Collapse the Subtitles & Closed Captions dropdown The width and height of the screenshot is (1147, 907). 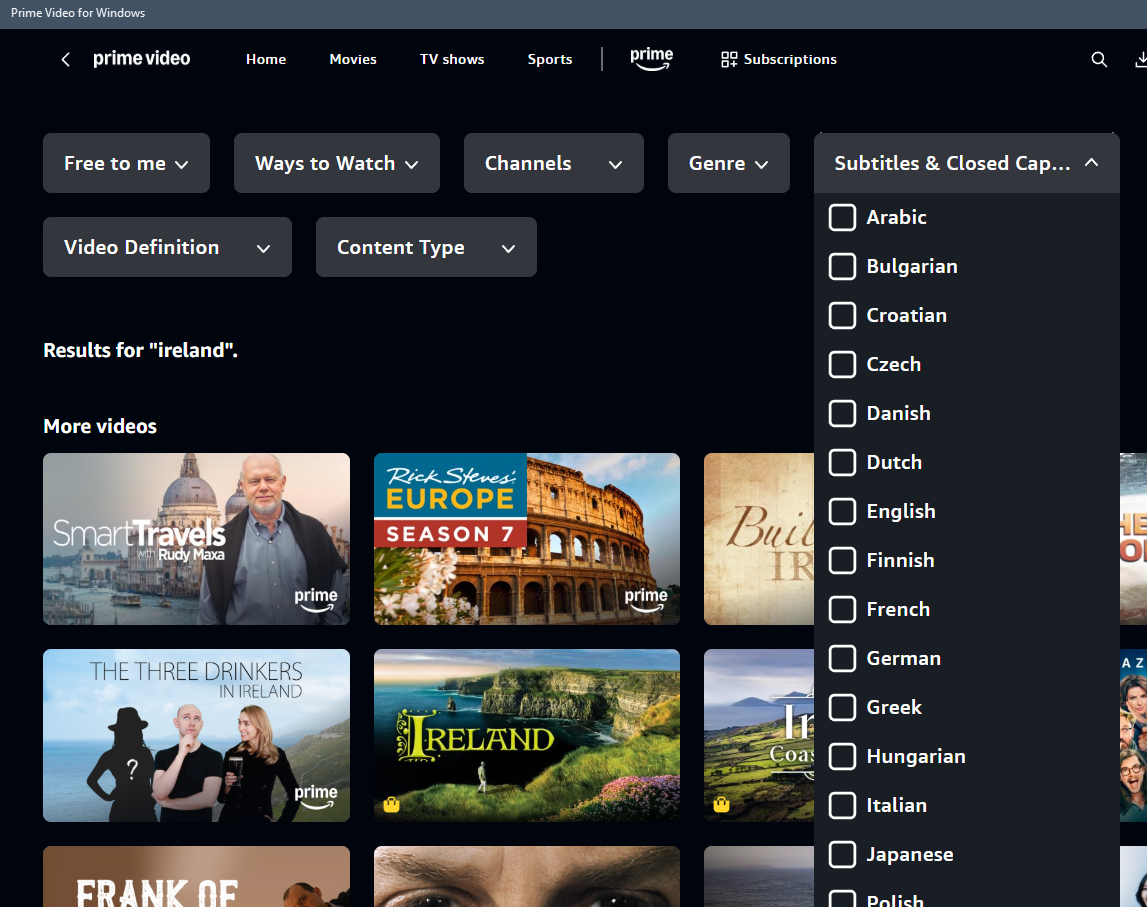(x=966, y=163)
